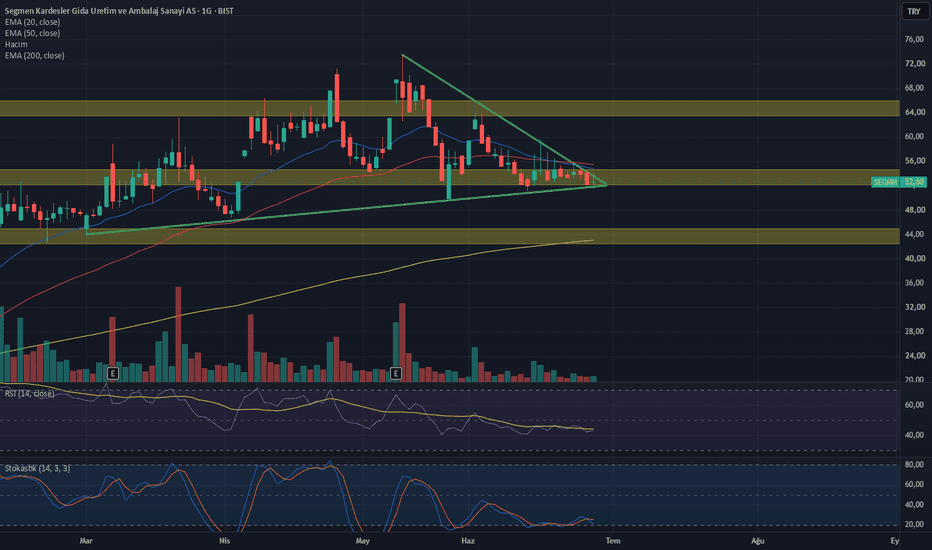Select the descending green trend line
This screenshot has width=932, height=550.
[x=504, y=120]
